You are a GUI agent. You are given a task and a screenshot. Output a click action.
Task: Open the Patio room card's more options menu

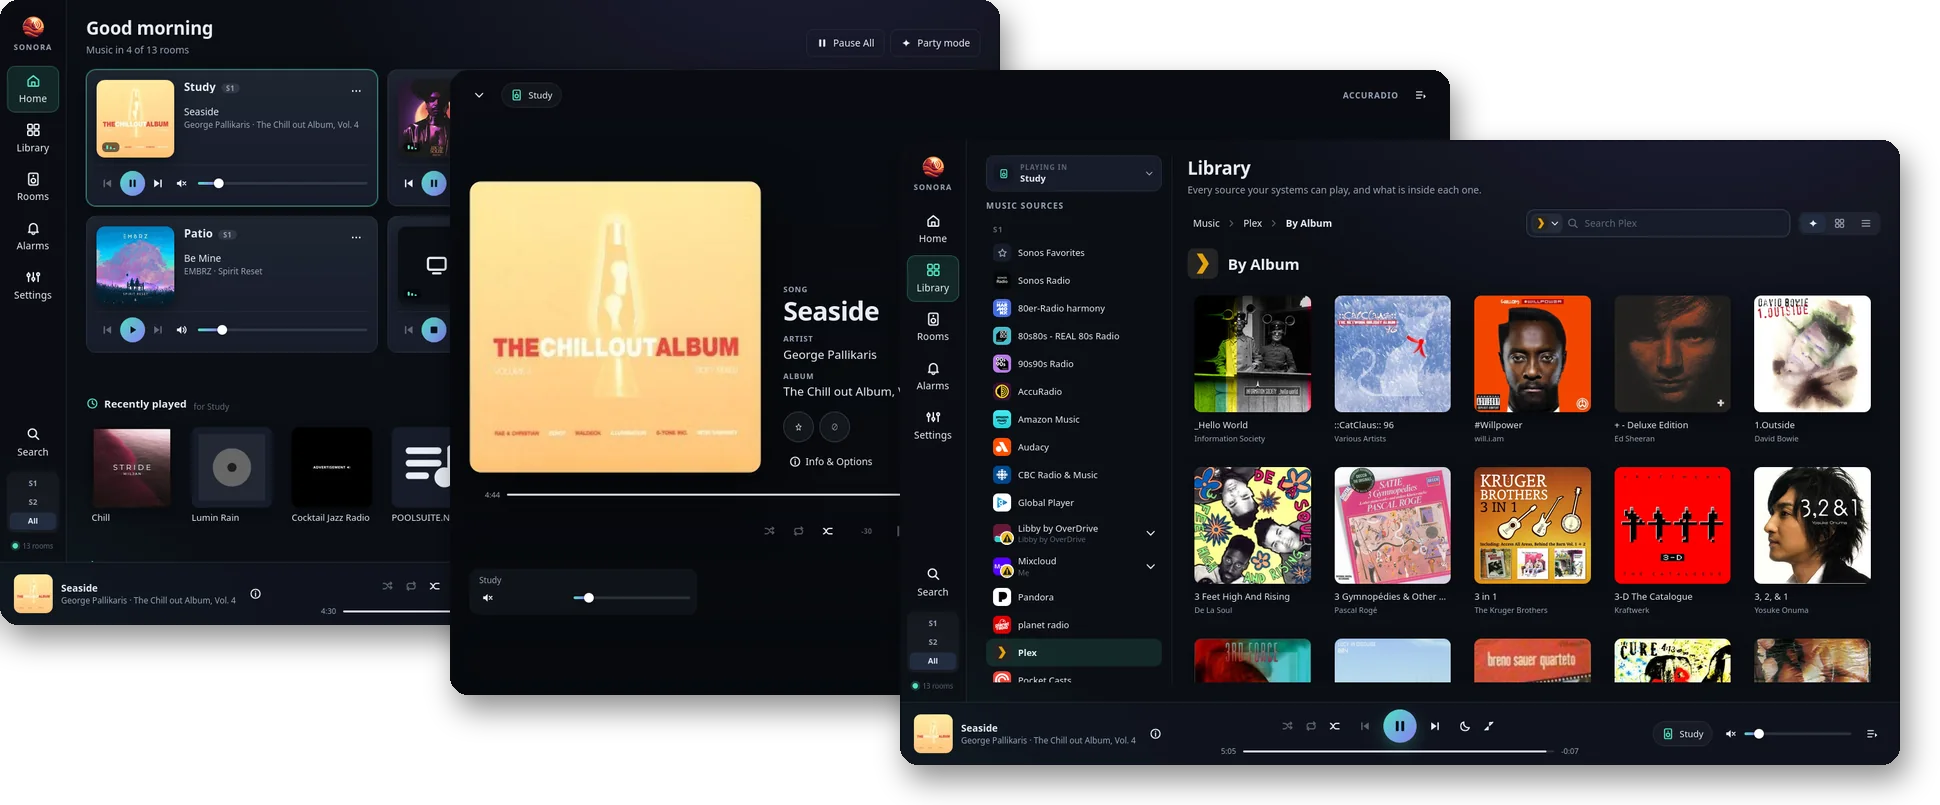click(356, 237)
